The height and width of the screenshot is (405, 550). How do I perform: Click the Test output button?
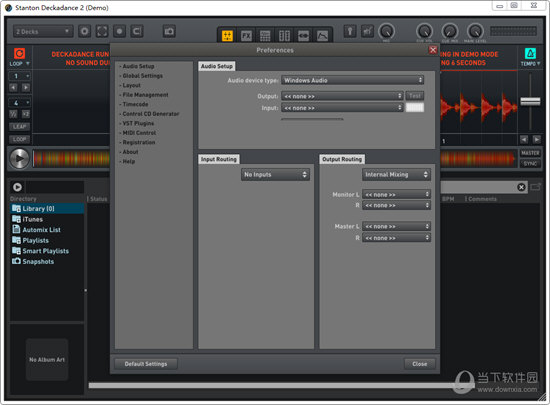coord(415,96)
